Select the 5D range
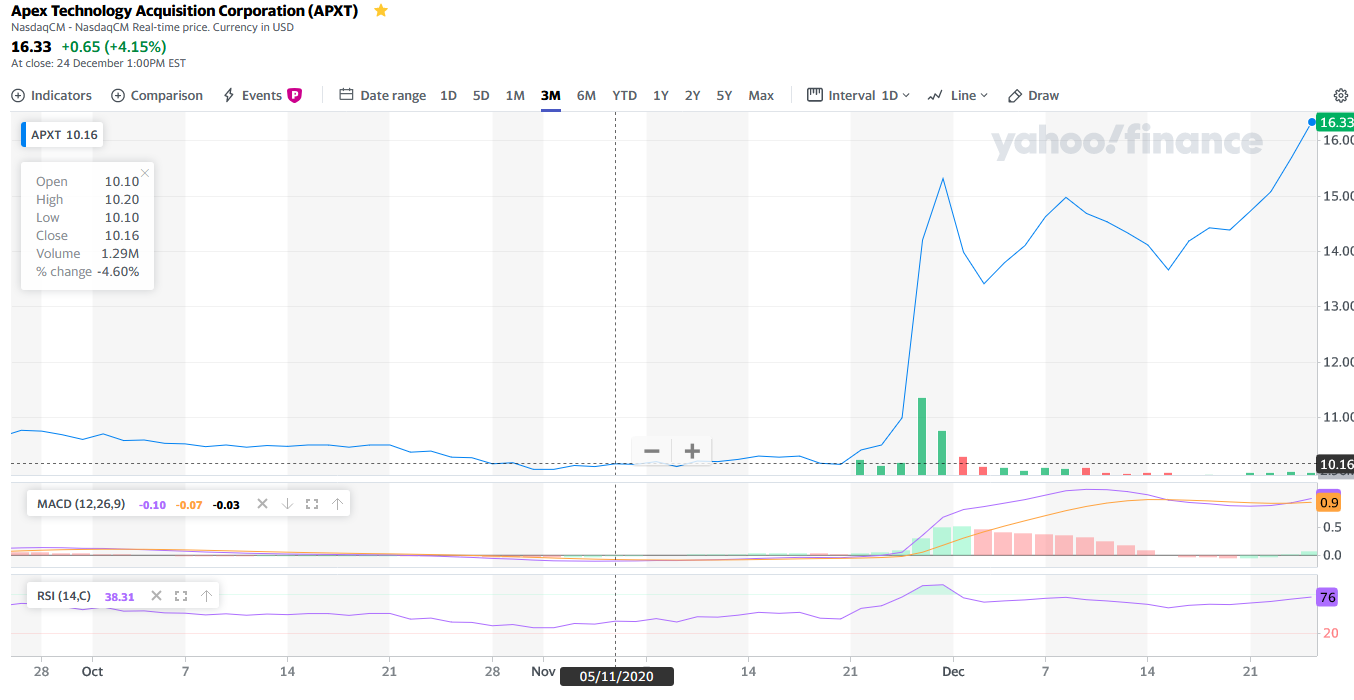1354x700 pixels. (x=481, y=96)
